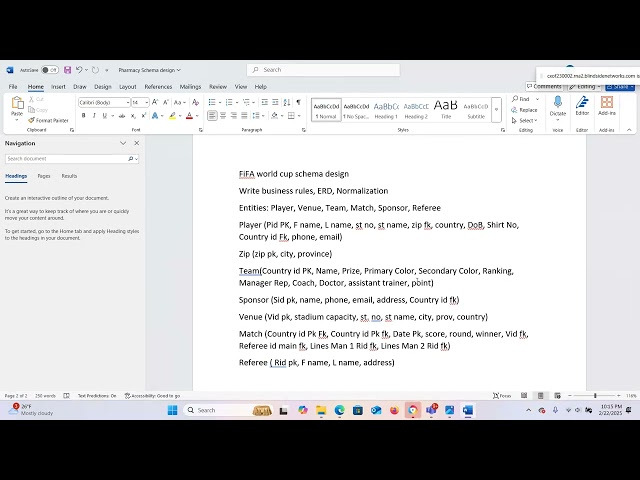
Task: Undo the last action
Action: pos(79,70)
